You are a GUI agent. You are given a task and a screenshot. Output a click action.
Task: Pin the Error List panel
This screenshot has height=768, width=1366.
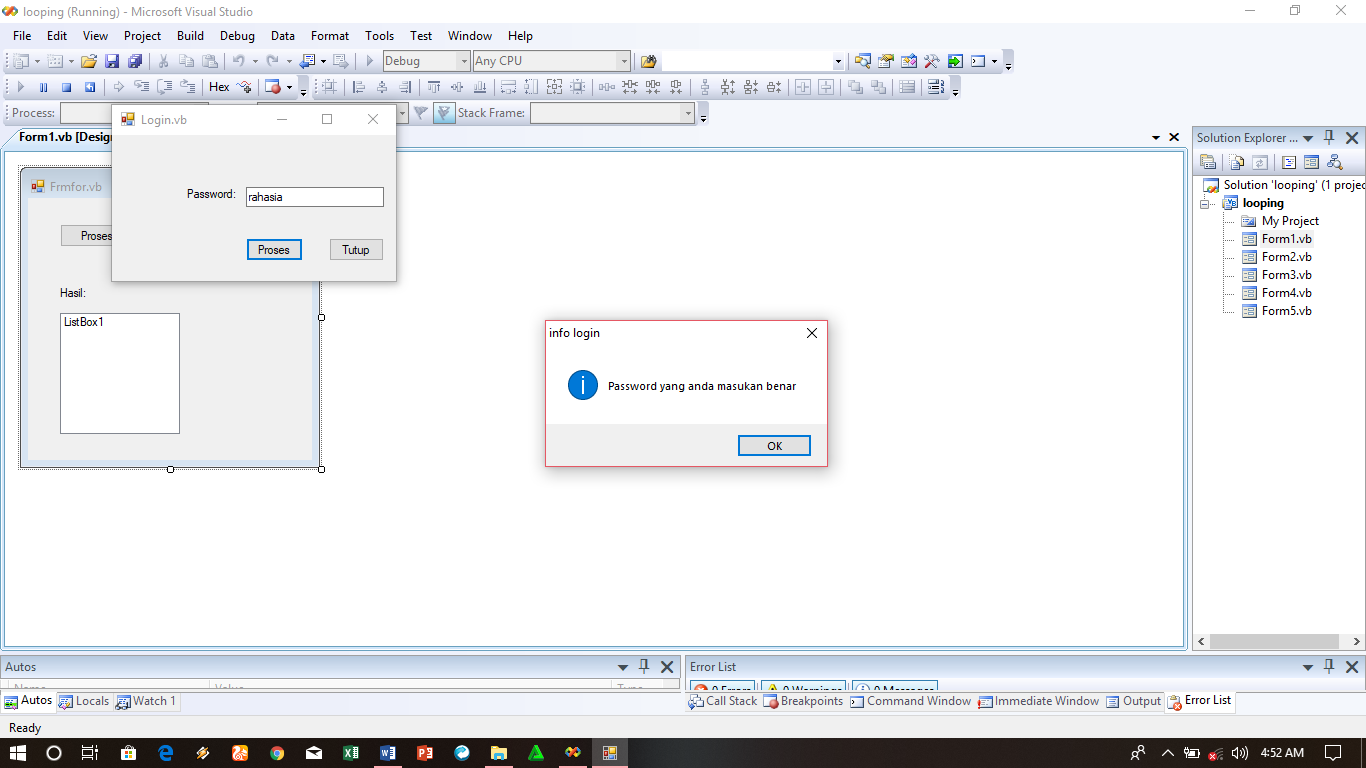(1328, 666)
